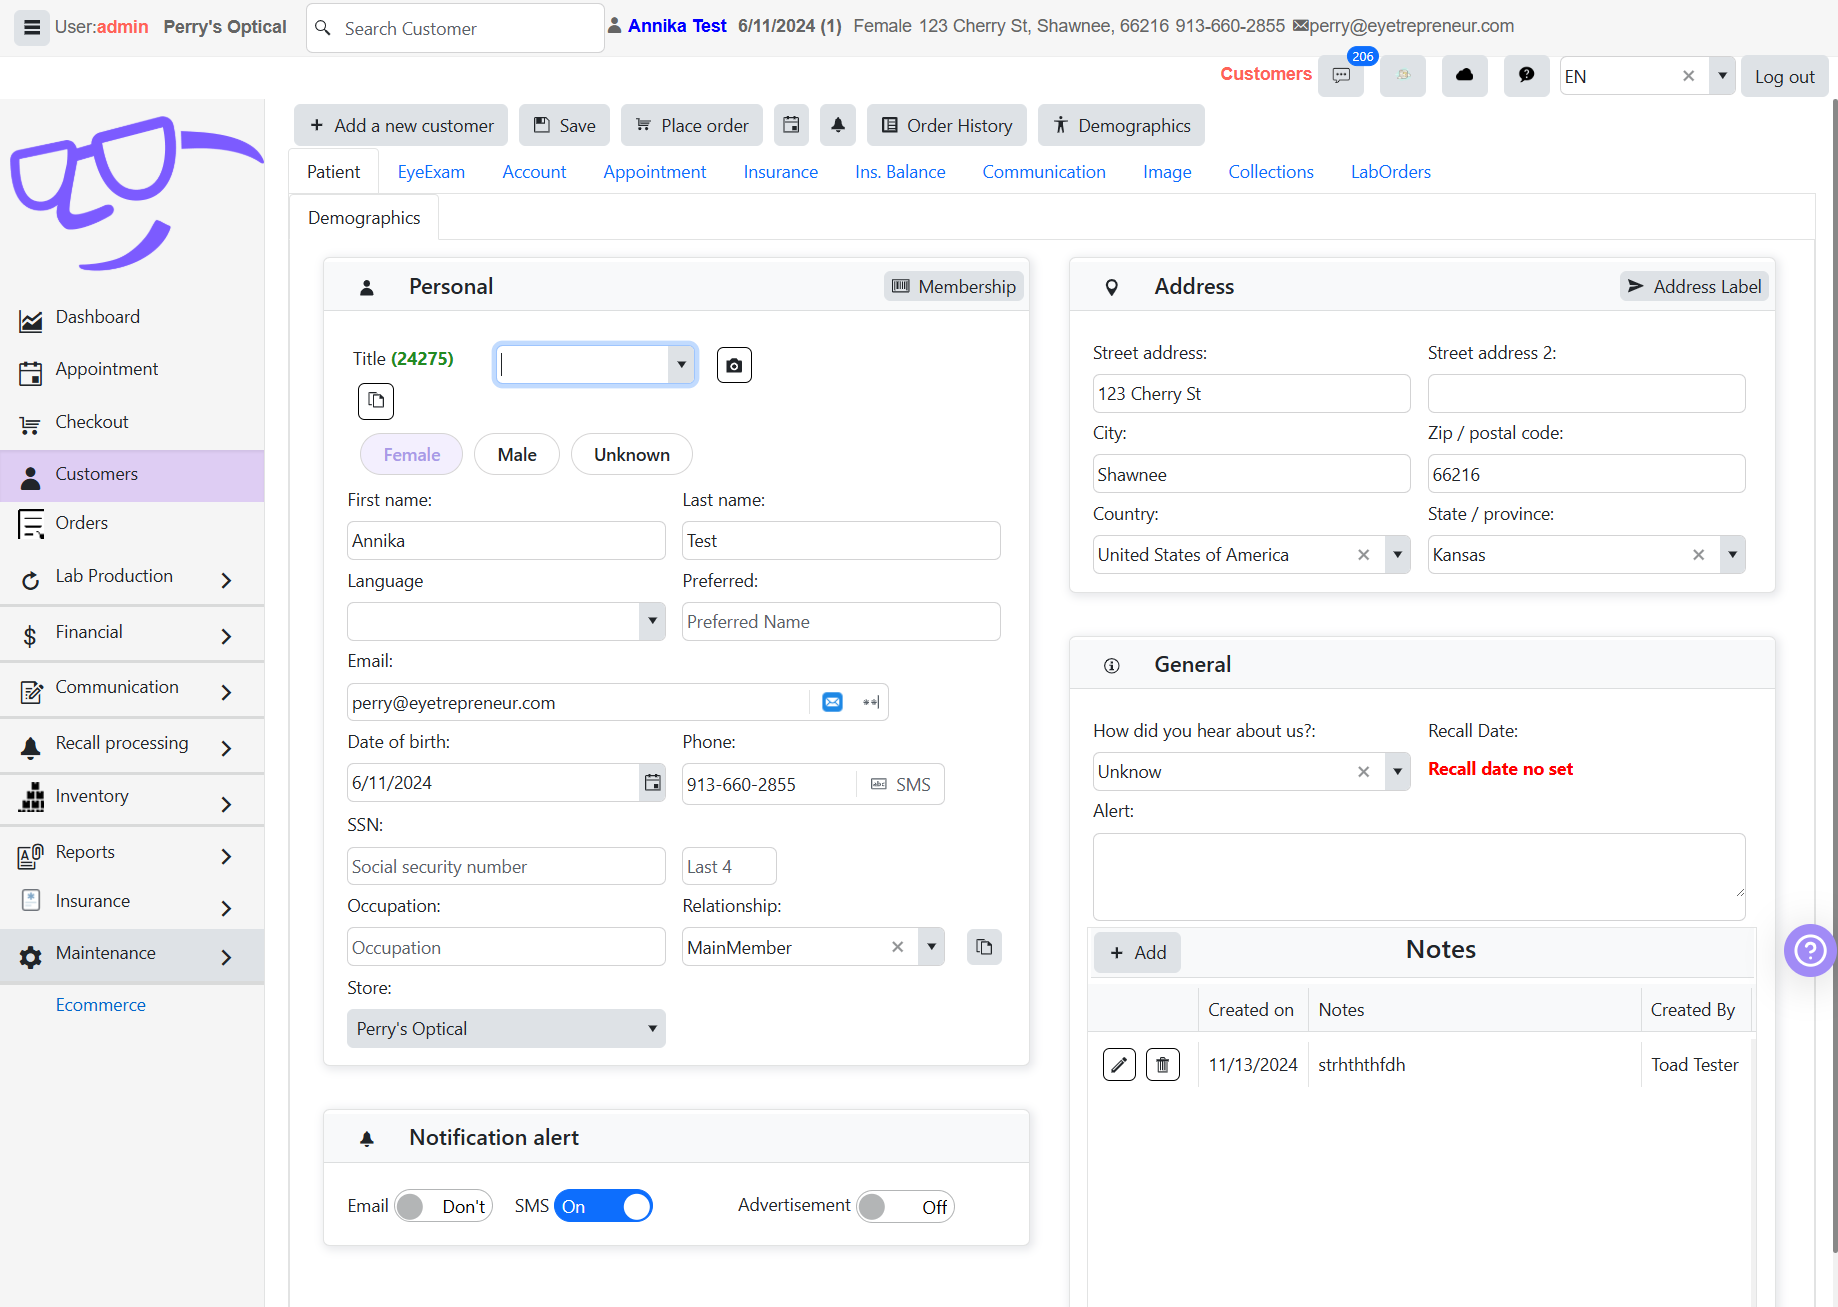Click the send email envelope icon

pos(832,702)
